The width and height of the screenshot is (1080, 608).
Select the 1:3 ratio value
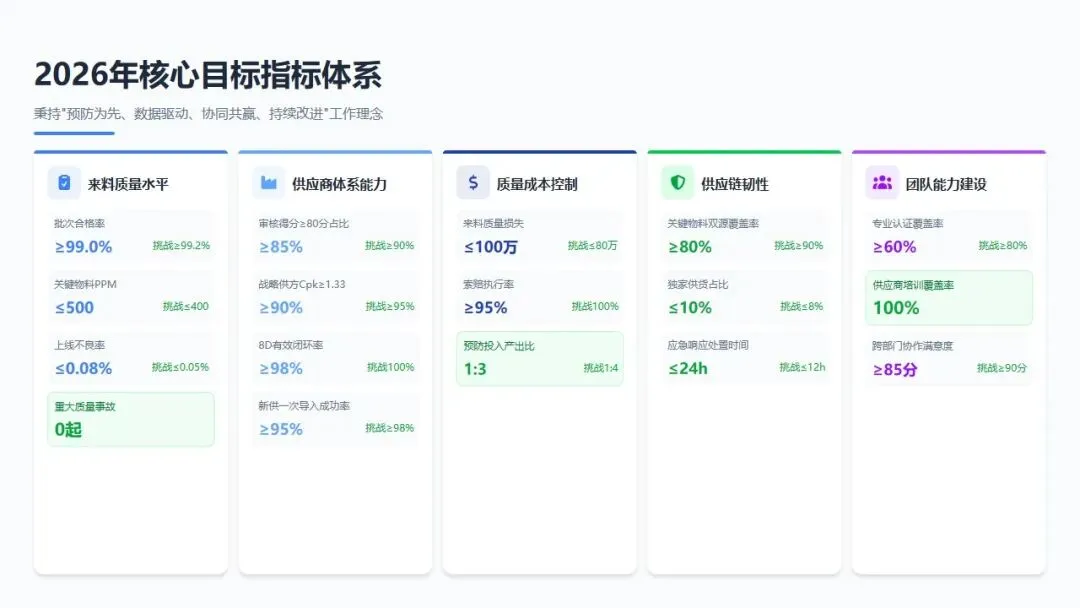coord(475,368)
